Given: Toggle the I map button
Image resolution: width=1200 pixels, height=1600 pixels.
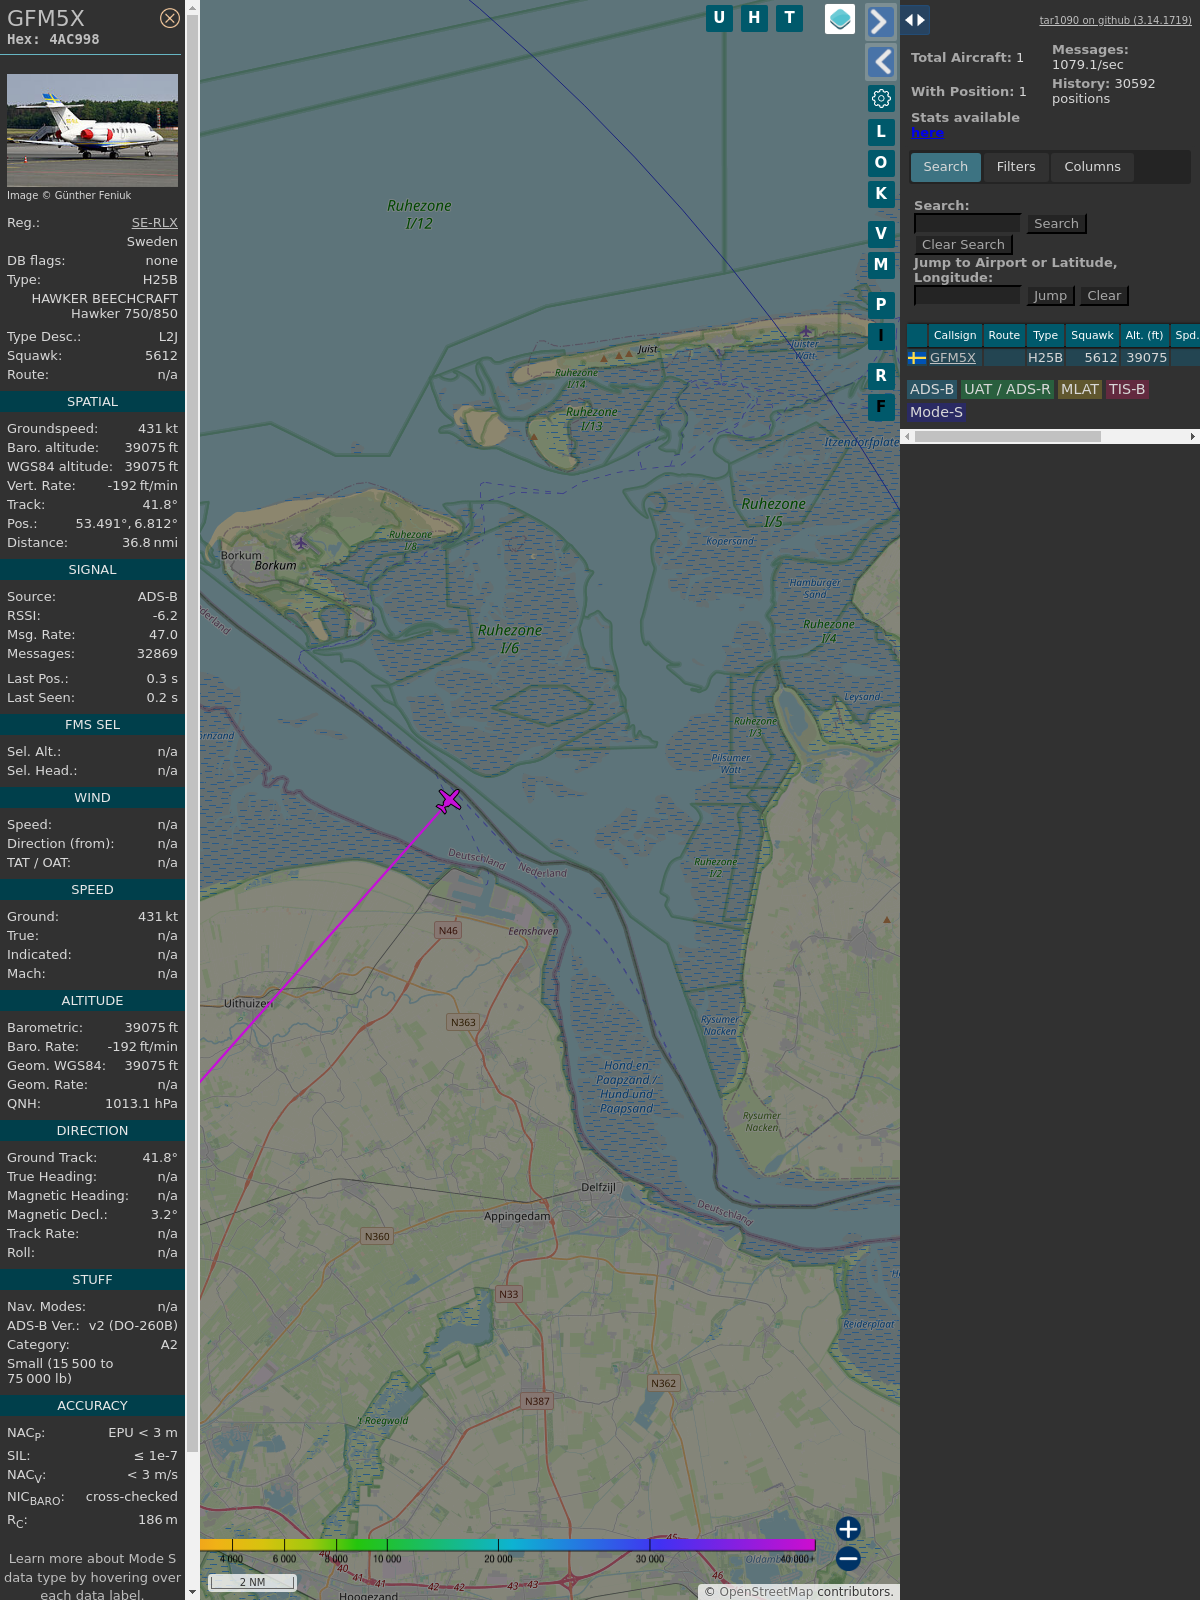Looking at the screenshot, I should (x=881, y=336).
